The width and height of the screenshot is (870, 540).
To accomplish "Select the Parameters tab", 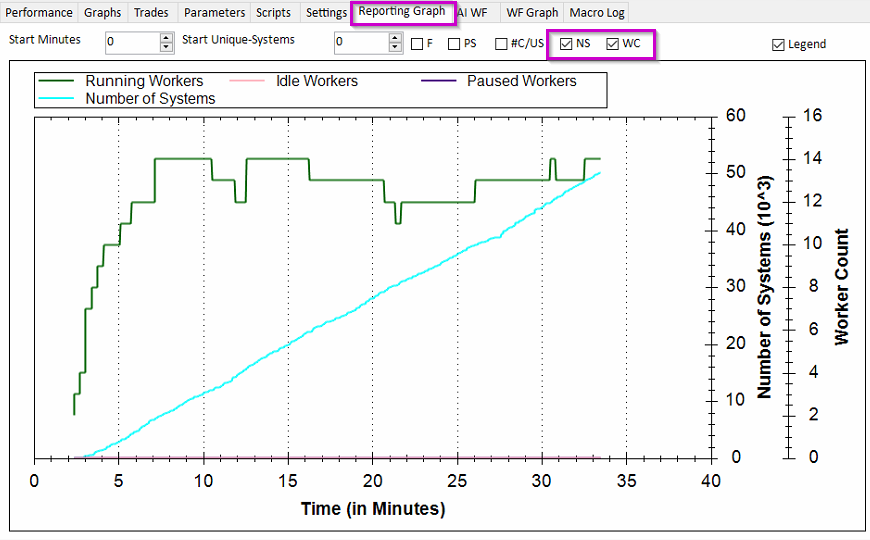I will click(214, 13).
